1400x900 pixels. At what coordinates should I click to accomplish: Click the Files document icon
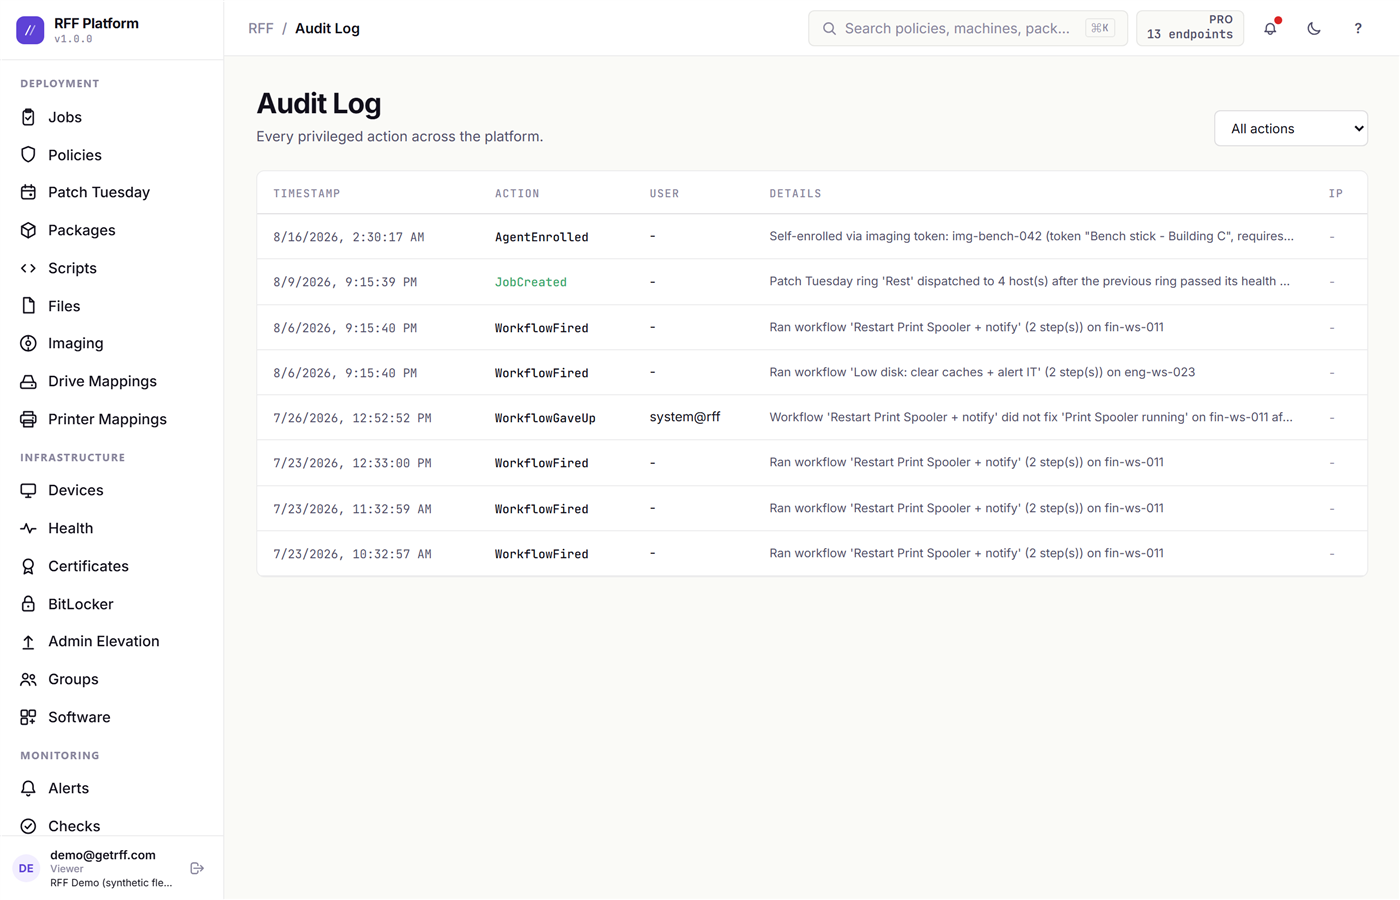pyautogui.click(x=28, y=306)
